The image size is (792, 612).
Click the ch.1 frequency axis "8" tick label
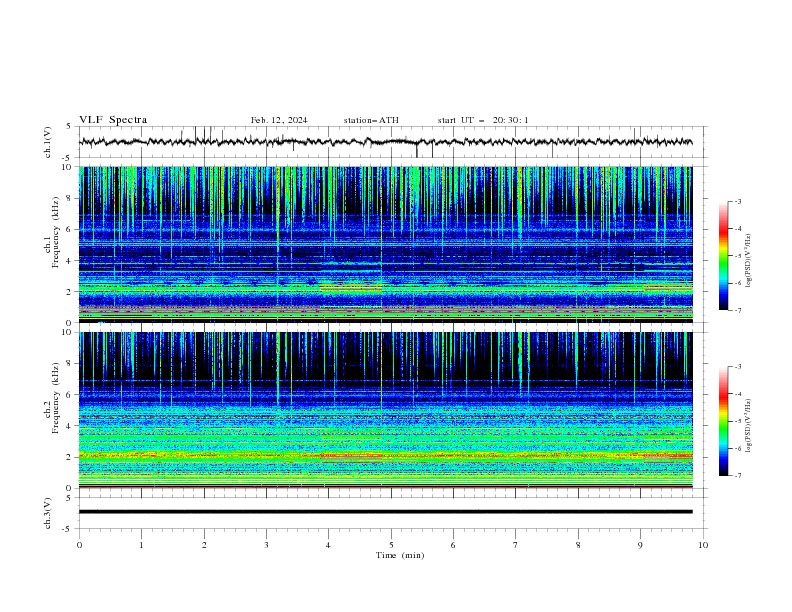point(70,198)
